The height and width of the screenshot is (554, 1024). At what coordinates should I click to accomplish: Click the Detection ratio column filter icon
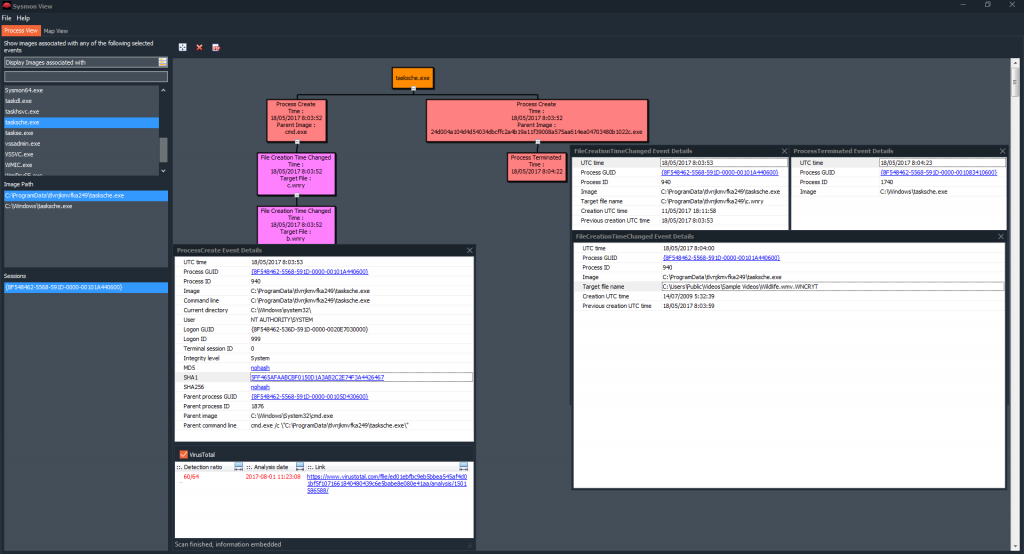(239, 467)
